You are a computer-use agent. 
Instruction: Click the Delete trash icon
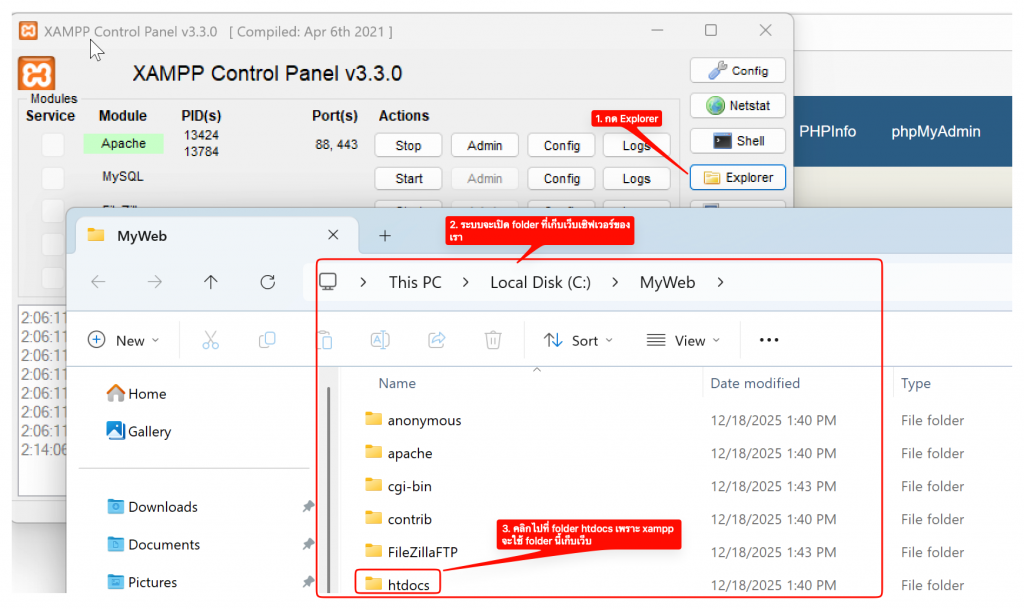[493, 340]
